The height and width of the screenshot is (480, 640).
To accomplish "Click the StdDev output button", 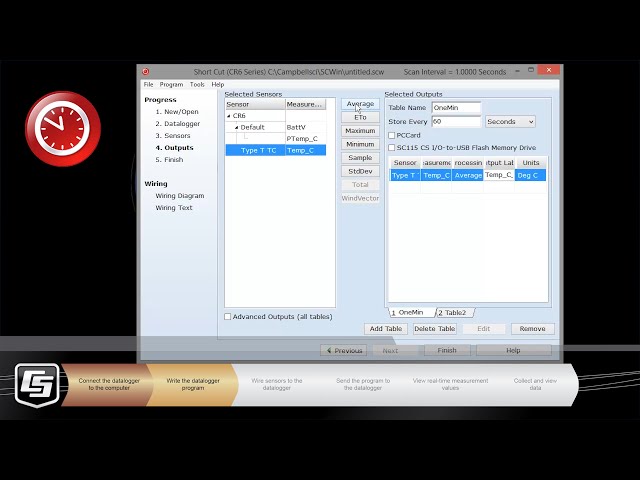I will (360, 171).
